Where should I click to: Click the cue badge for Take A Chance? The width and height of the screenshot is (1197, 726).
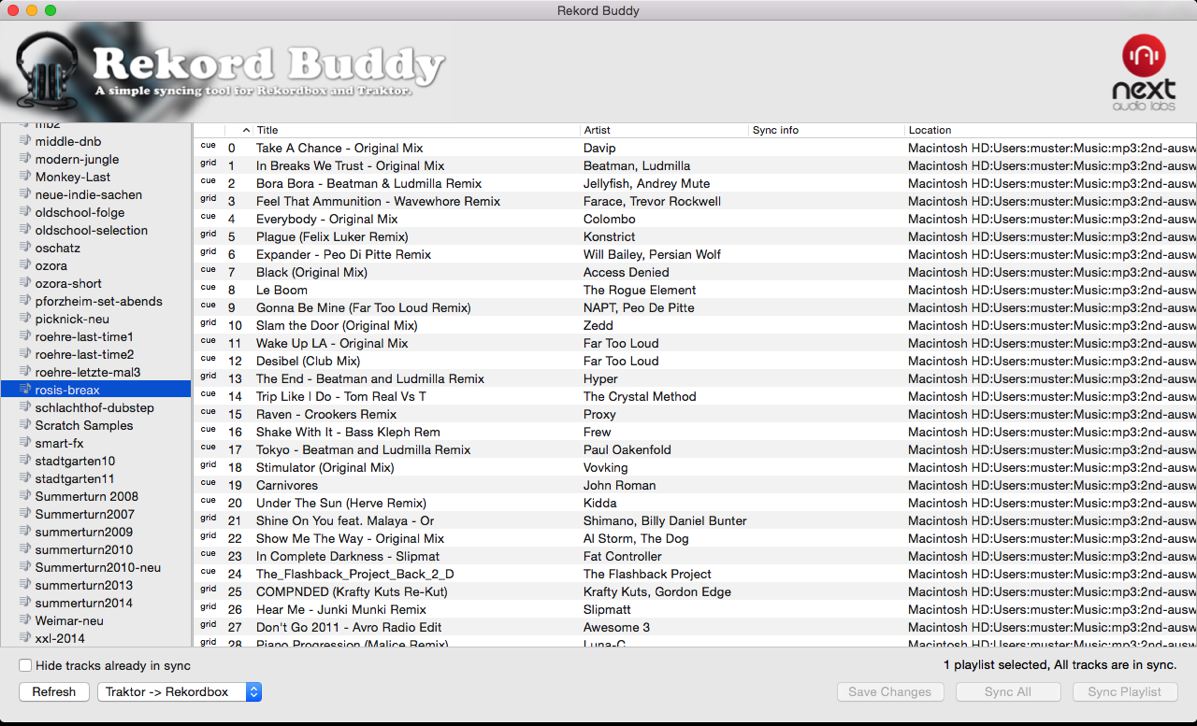click(x=208, y=147)
